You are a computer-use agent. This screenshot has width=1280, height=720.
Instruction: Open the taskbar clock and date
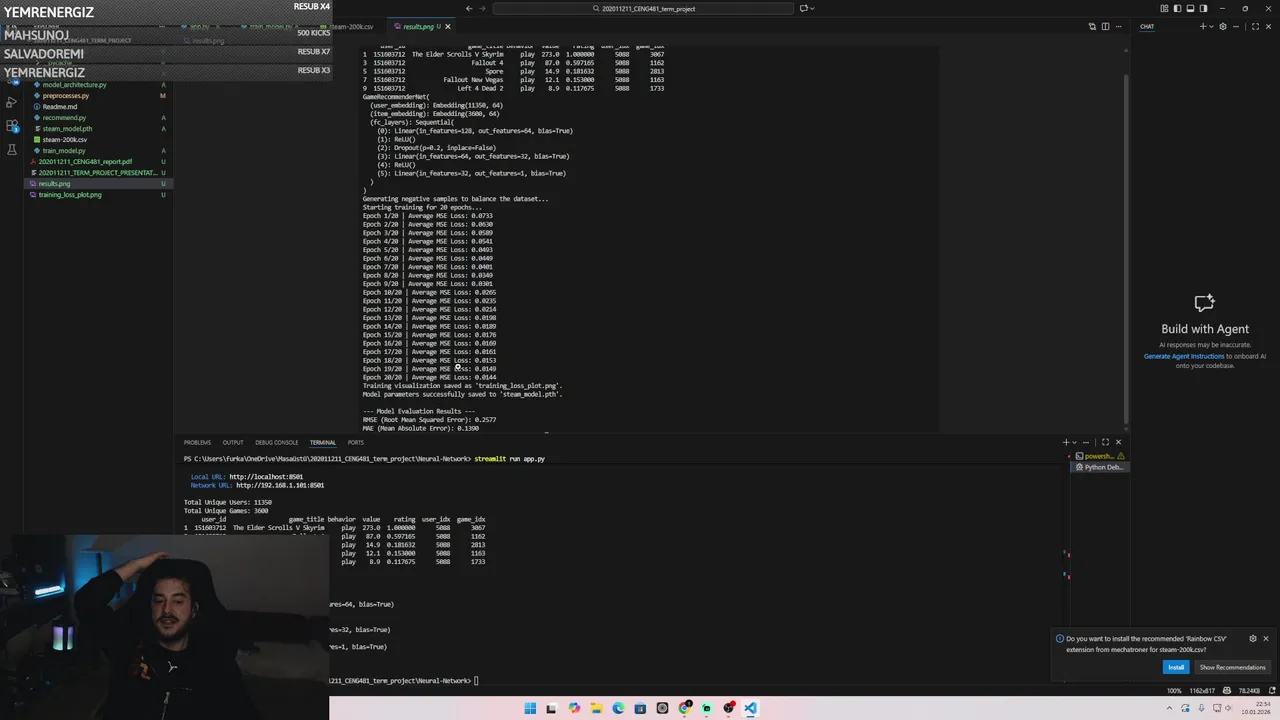pos(1256,708)
